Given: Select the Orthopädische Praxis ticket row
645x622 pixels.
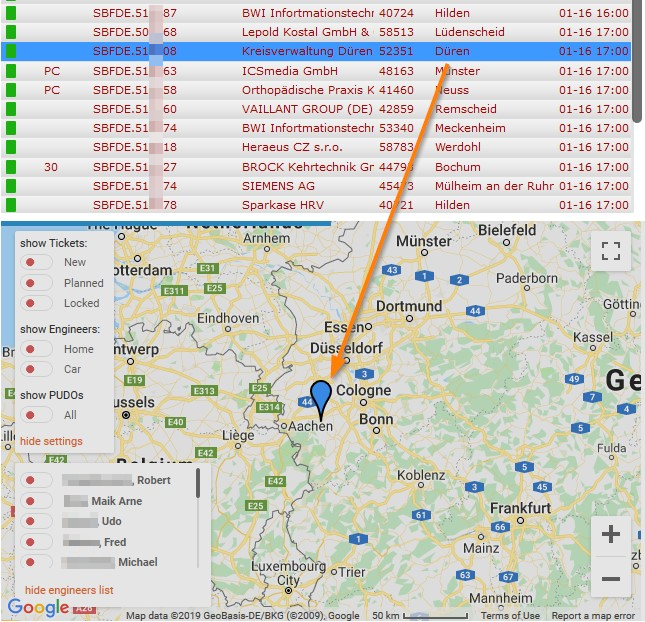Looking at the screenshot, I should point(316,90).
